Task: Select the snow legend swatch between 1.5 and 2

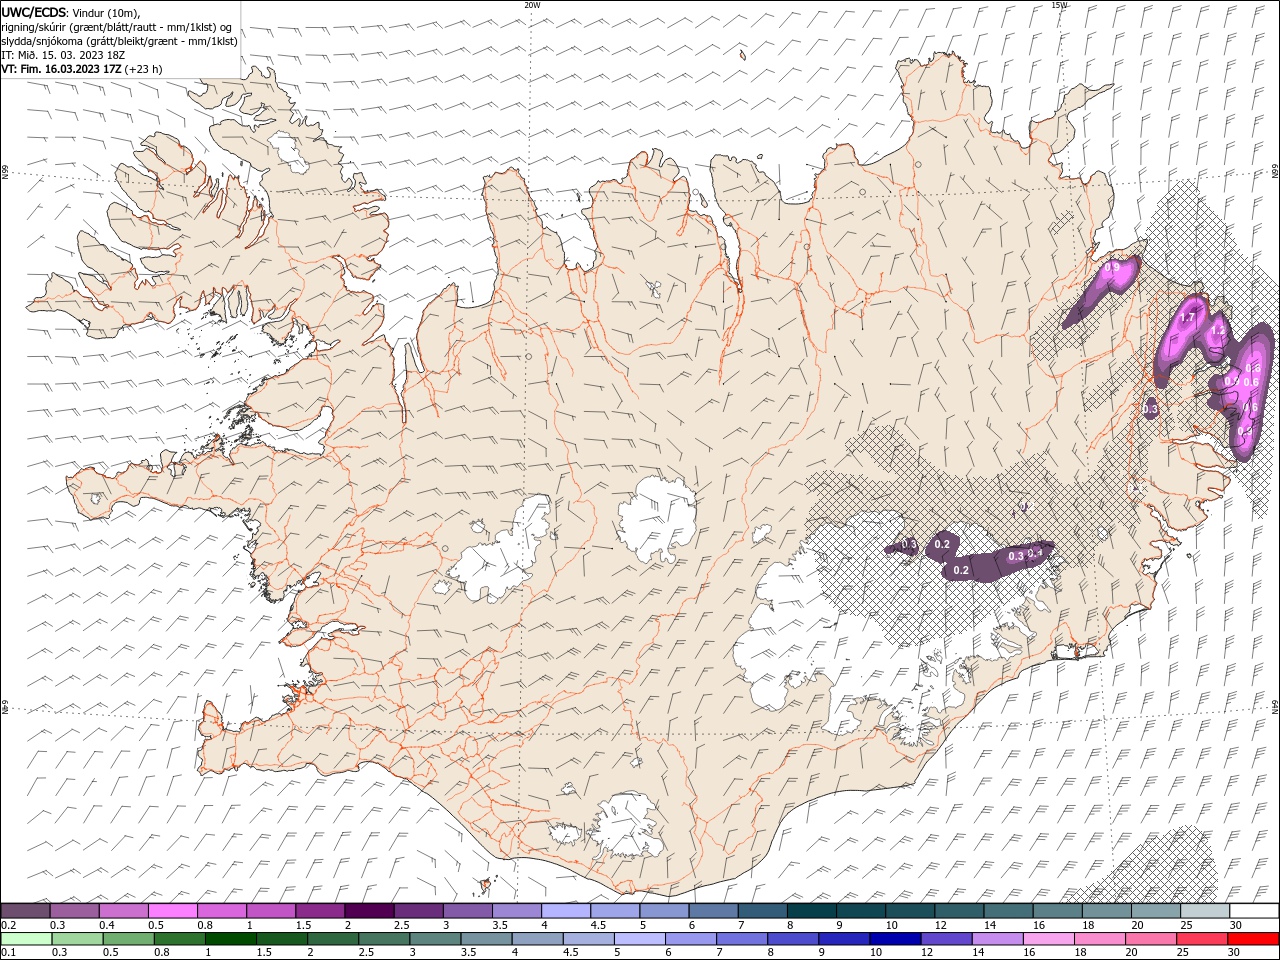Action: [x=320, y=911]
